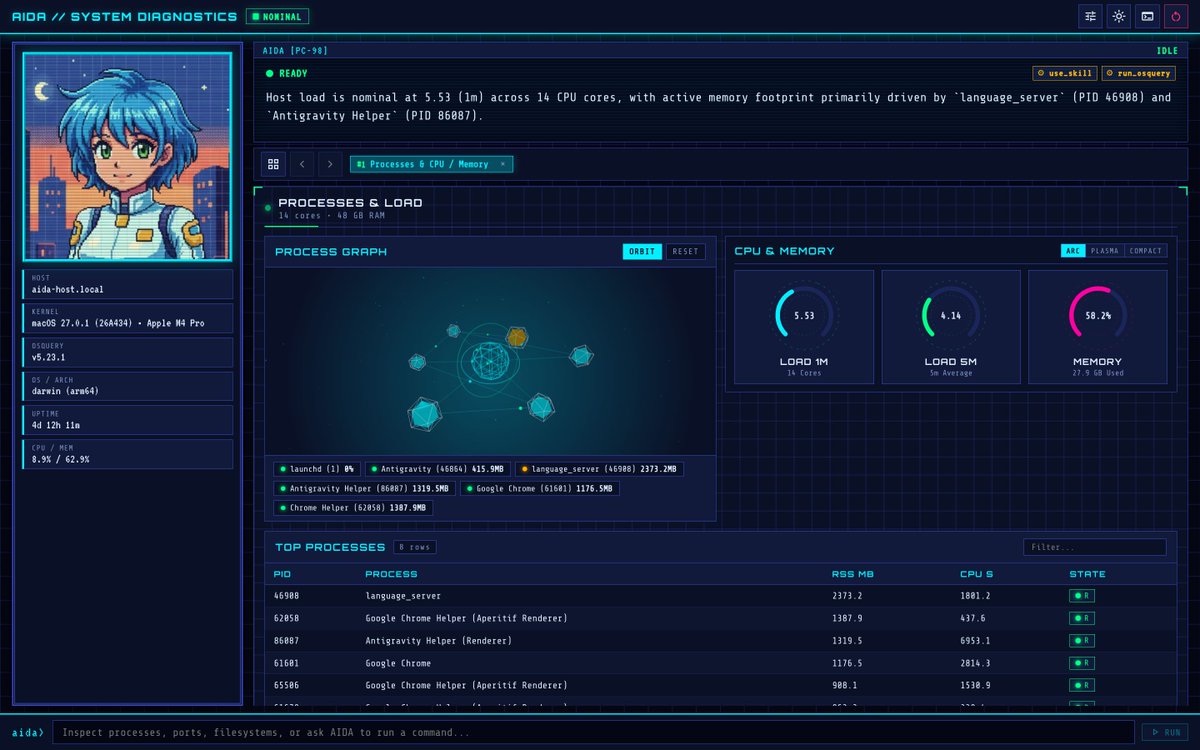
Task: Switch CPU & Memory view to COMPACT
Action: (1146, 251)
